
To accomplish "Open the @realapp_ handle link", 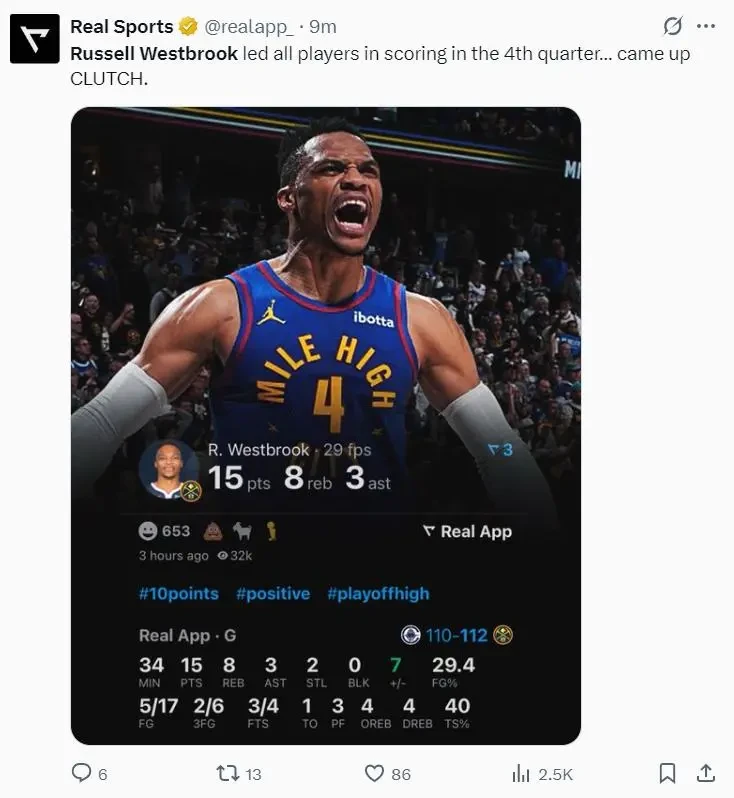I will tap(248, 26).
